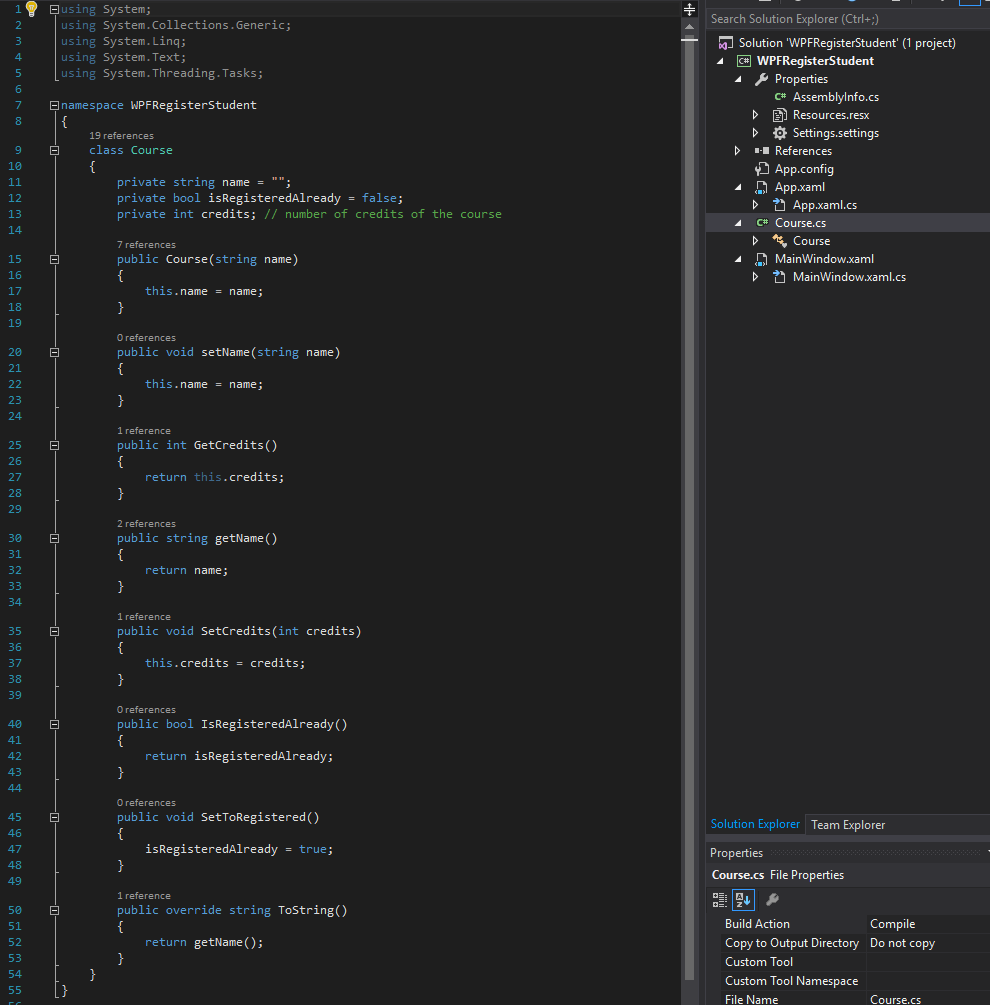Screen dimensions: 990x1005
Task: Collapse the MainWindow.xaml node
Action: coord(738,259)
